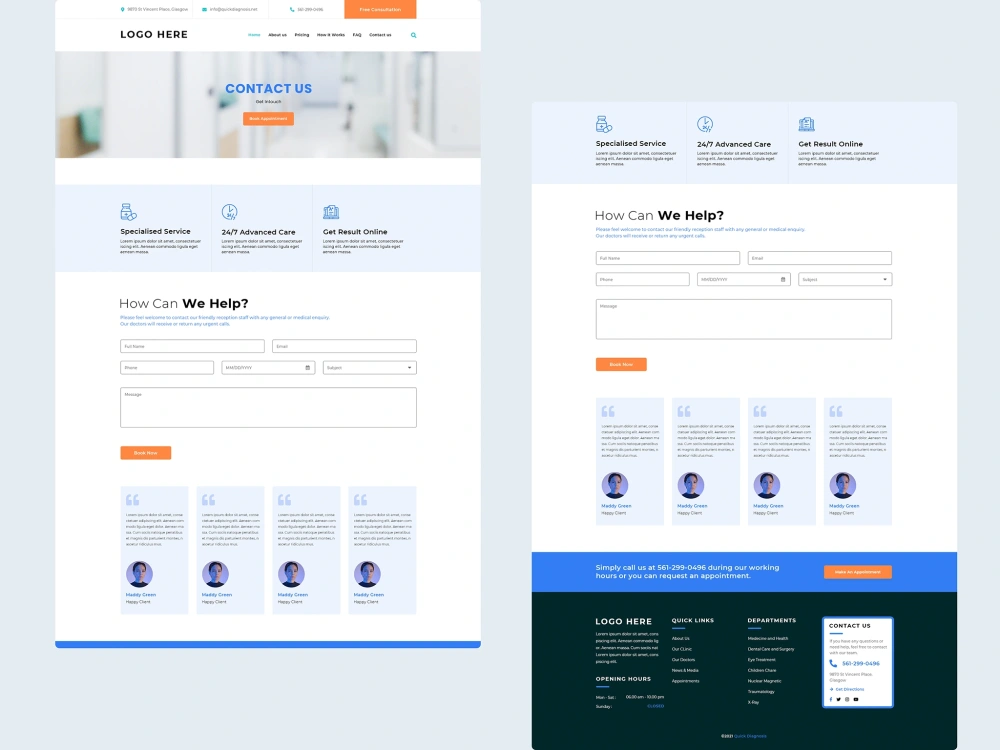This screenshot has height=750, width=1000.
Task: Click the phone icon in top bar
Action: [x=292, y=10]
